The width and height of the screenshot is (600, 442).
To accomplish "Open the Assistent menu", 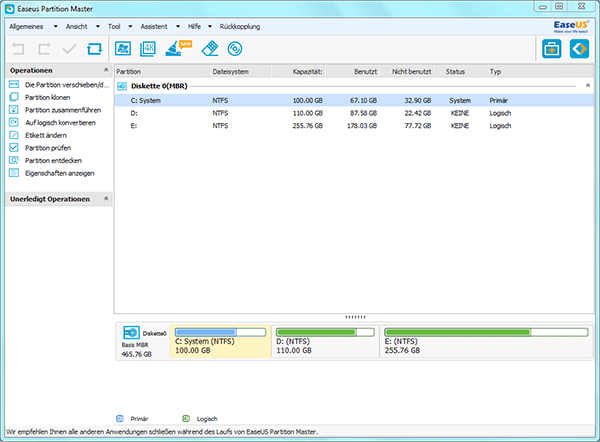I will 154,26.
